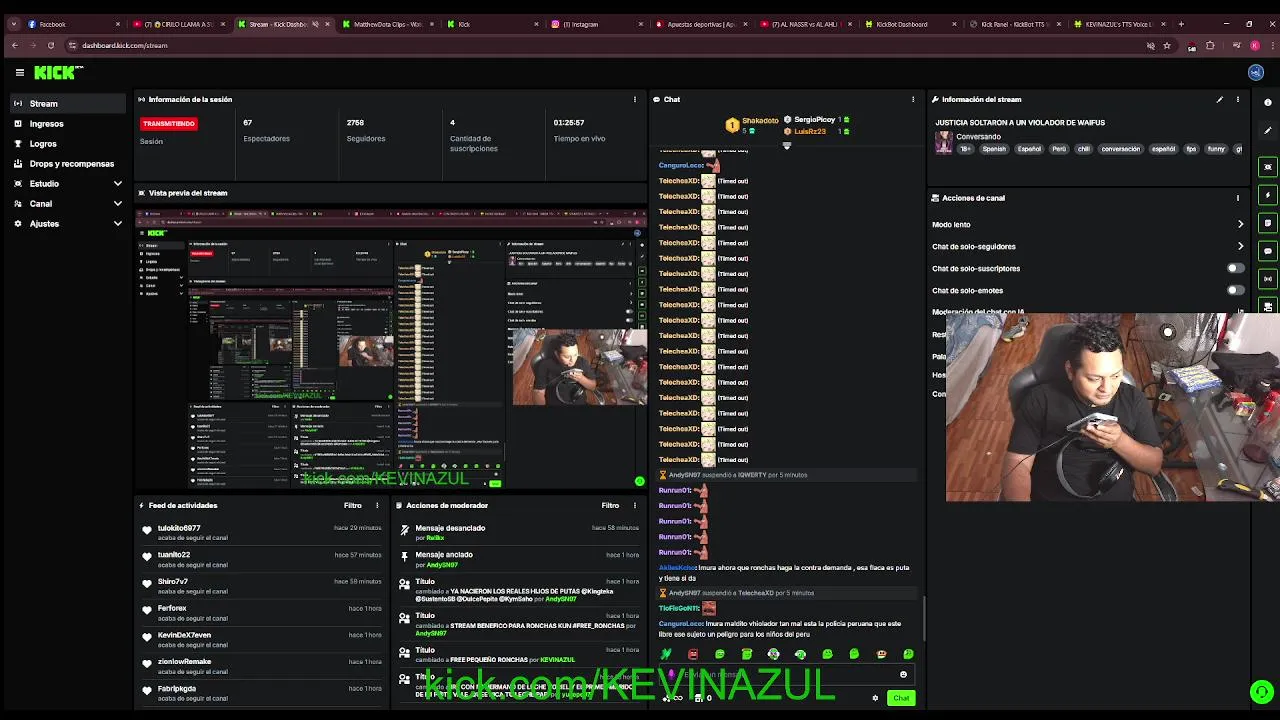
Task: Click the chat message input field
Action: (x=785, y=675)
